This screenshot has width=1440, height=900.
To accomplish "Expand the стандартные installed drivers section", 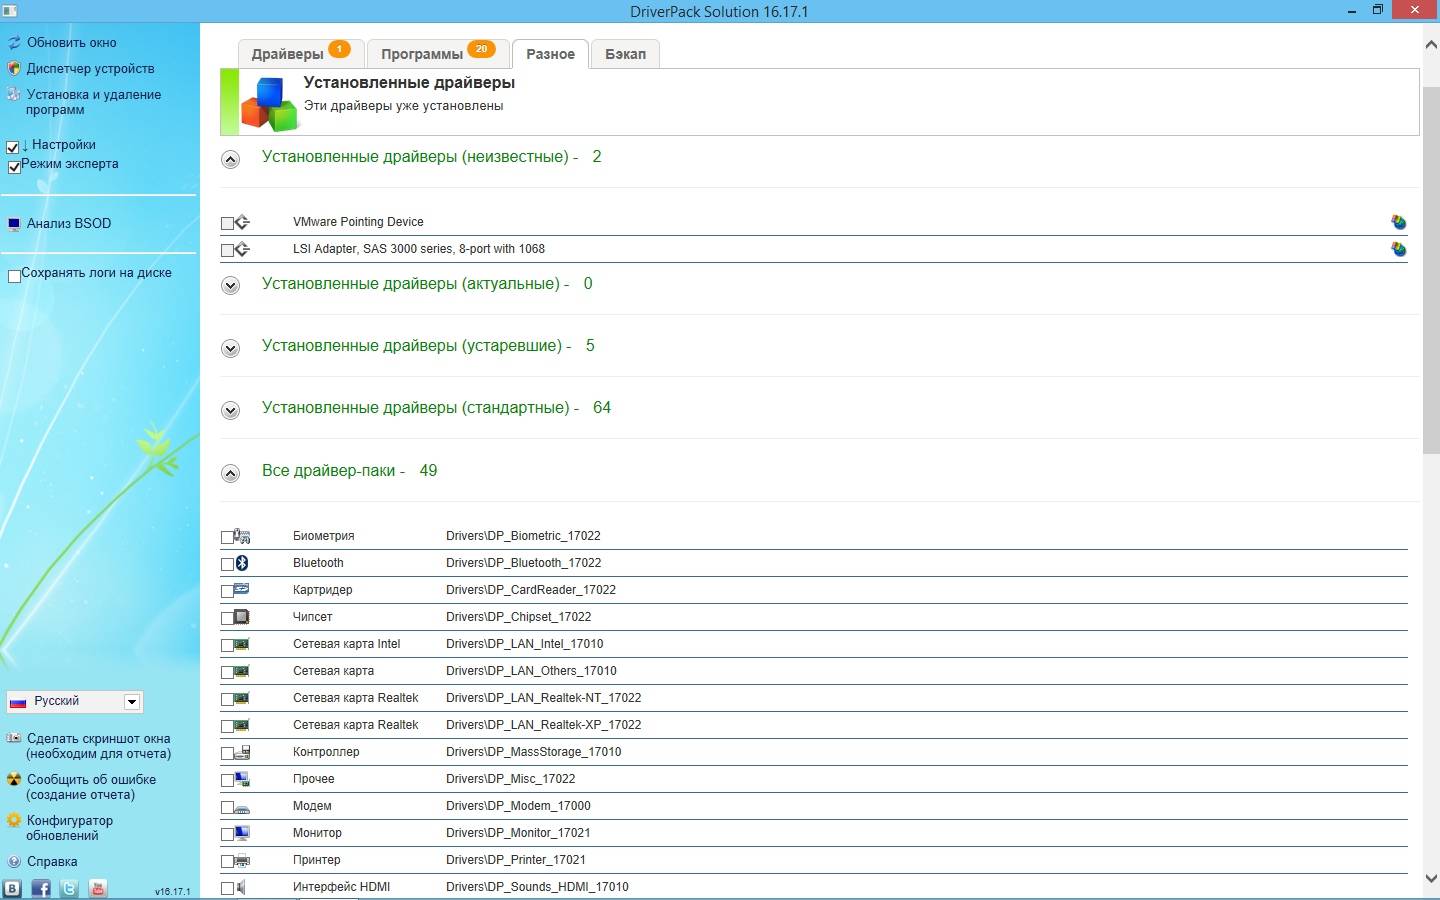I will 230,410.
